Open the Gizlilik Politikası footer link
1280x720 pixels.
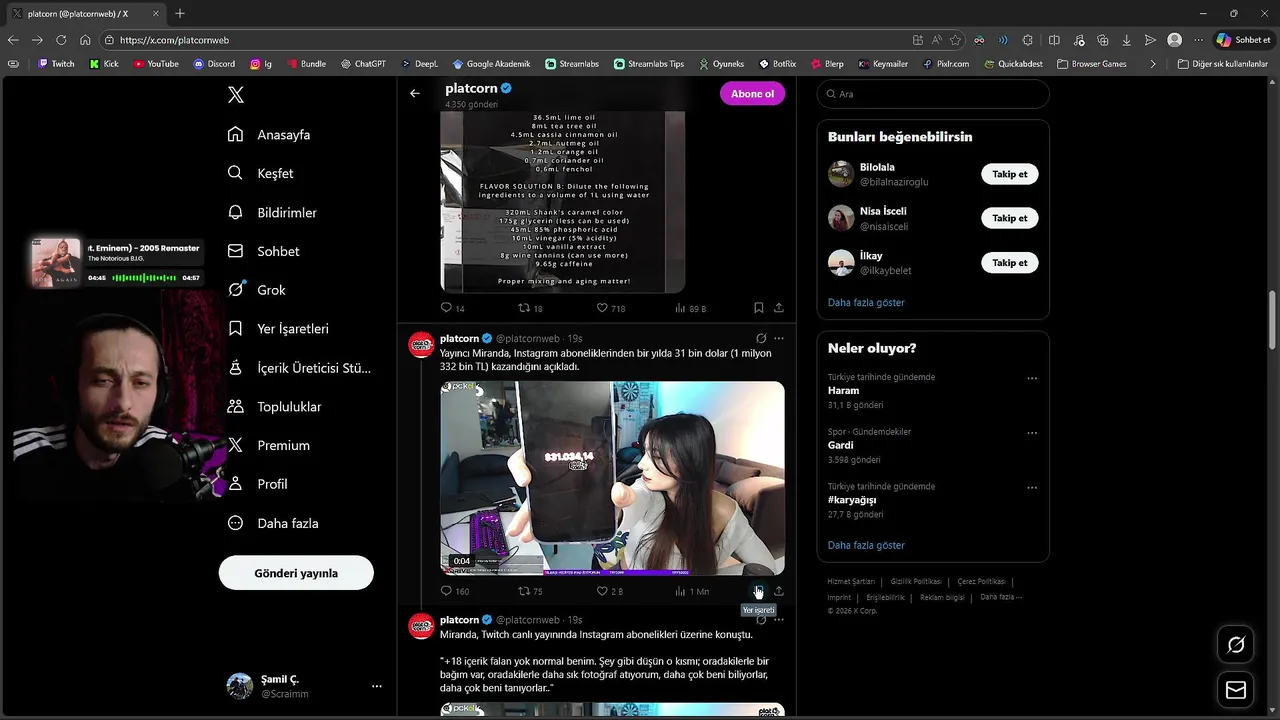click(x=915, y=581)
